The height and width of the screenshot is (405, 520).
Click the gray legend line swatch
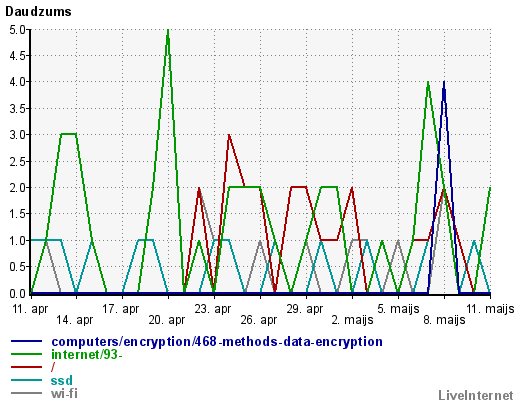[27, 393]
